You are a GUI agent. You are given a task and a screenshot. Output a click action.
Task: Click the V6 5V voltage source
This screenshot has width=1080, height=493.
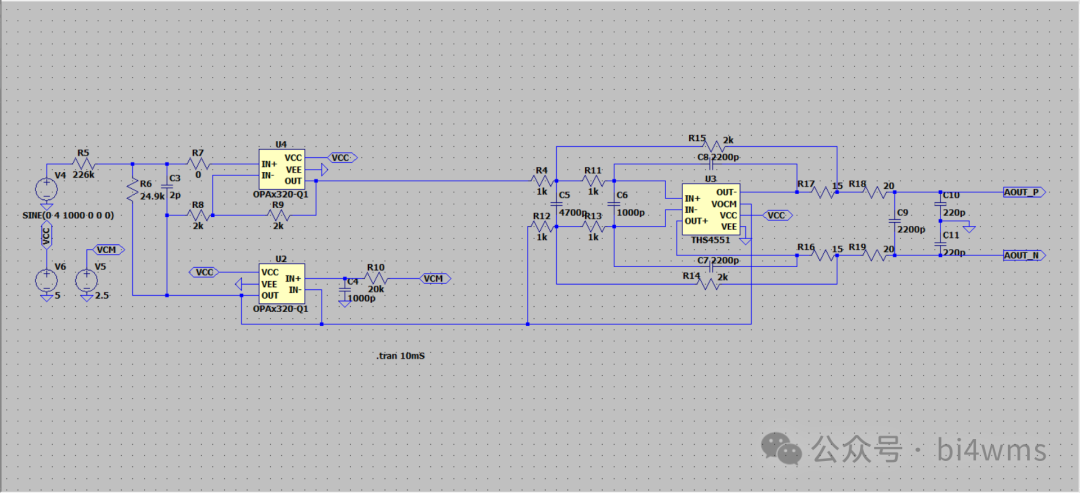coord(46,280)
